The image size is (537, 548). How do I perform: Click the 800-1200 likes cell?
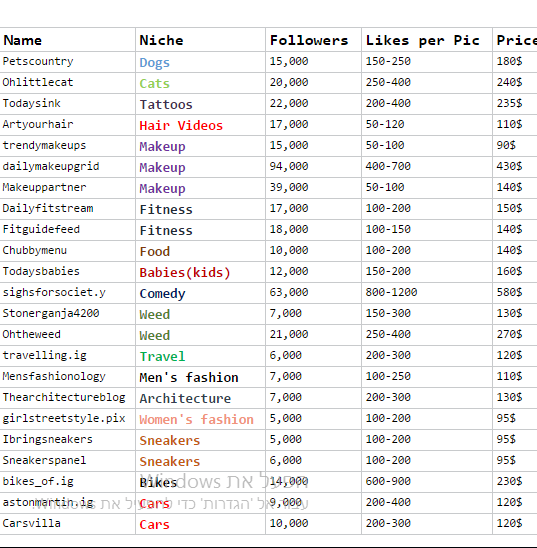click(427, 293)
